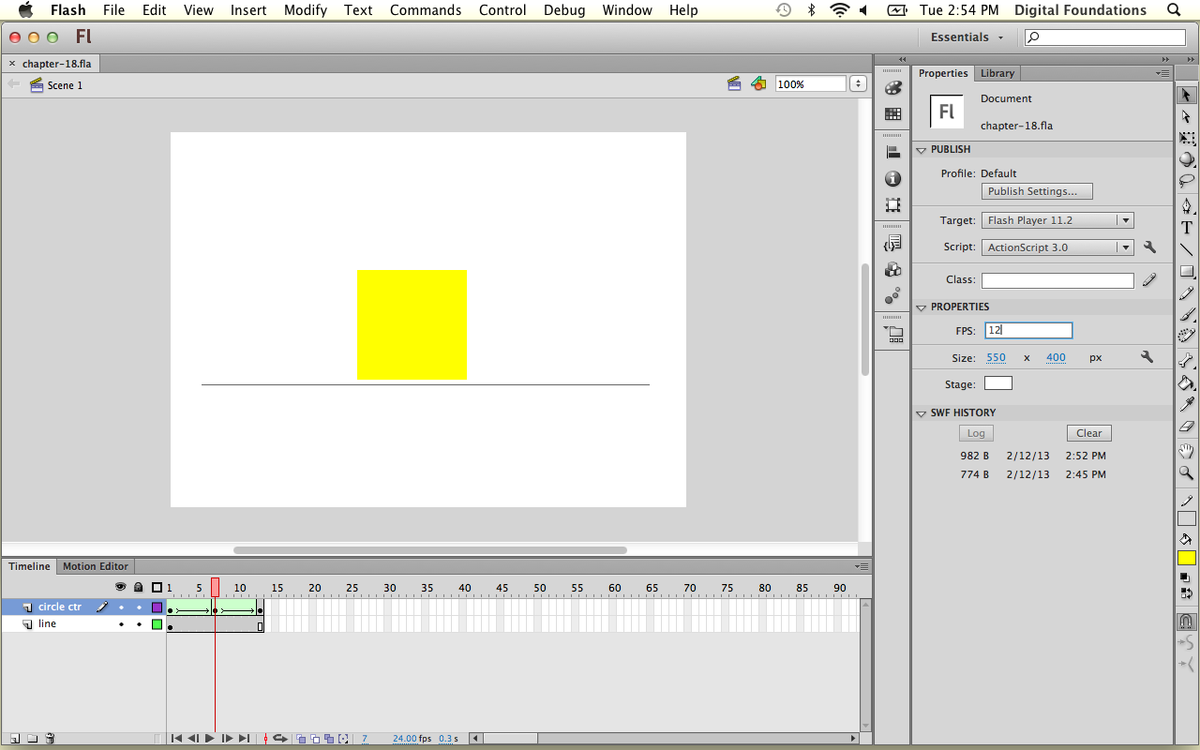1200x750 pixels.
Task: Delete layer with timeline trash icon
Action: tap(50, 739)
